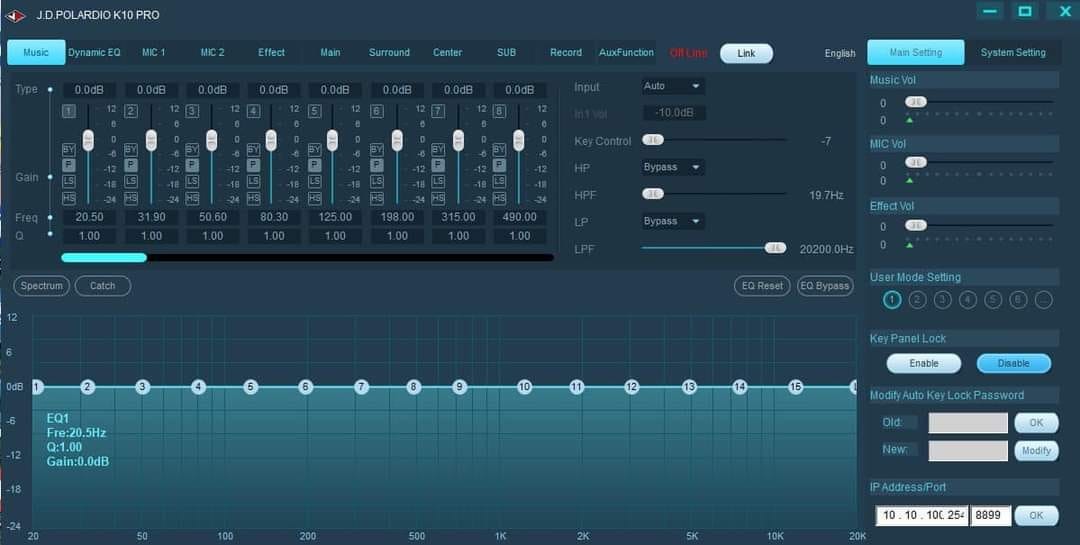Switch to the Dynamic EQ tab

[x=94, y=53]
